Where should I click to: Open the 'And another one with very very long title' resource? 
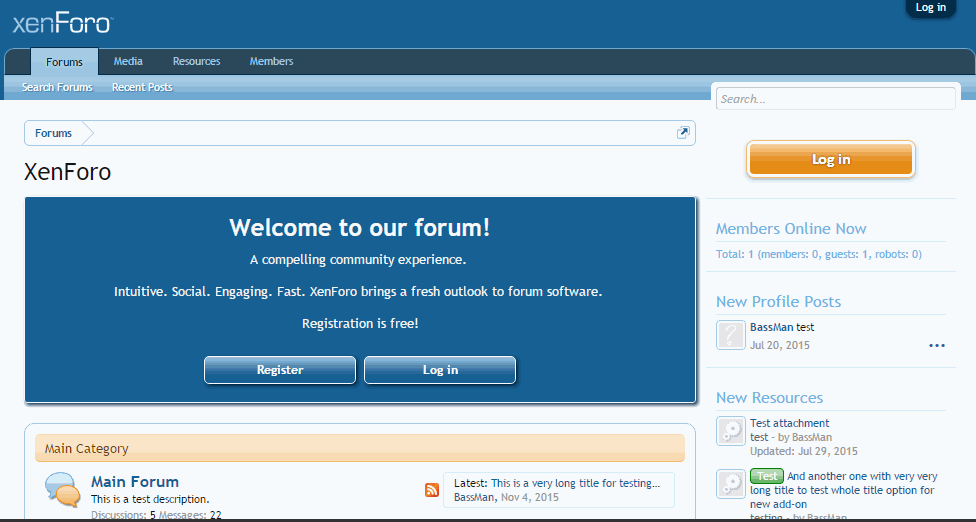843,490
